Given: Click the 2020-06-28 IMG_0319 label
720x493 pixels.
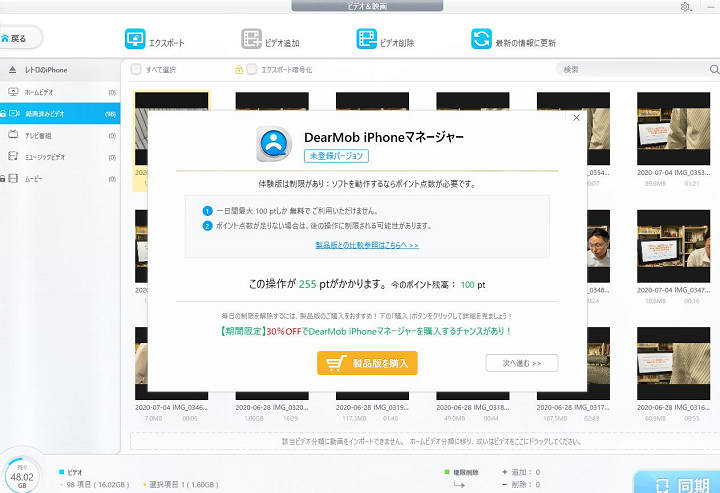Looking at the screenshot, I should (x=372, y=407).
